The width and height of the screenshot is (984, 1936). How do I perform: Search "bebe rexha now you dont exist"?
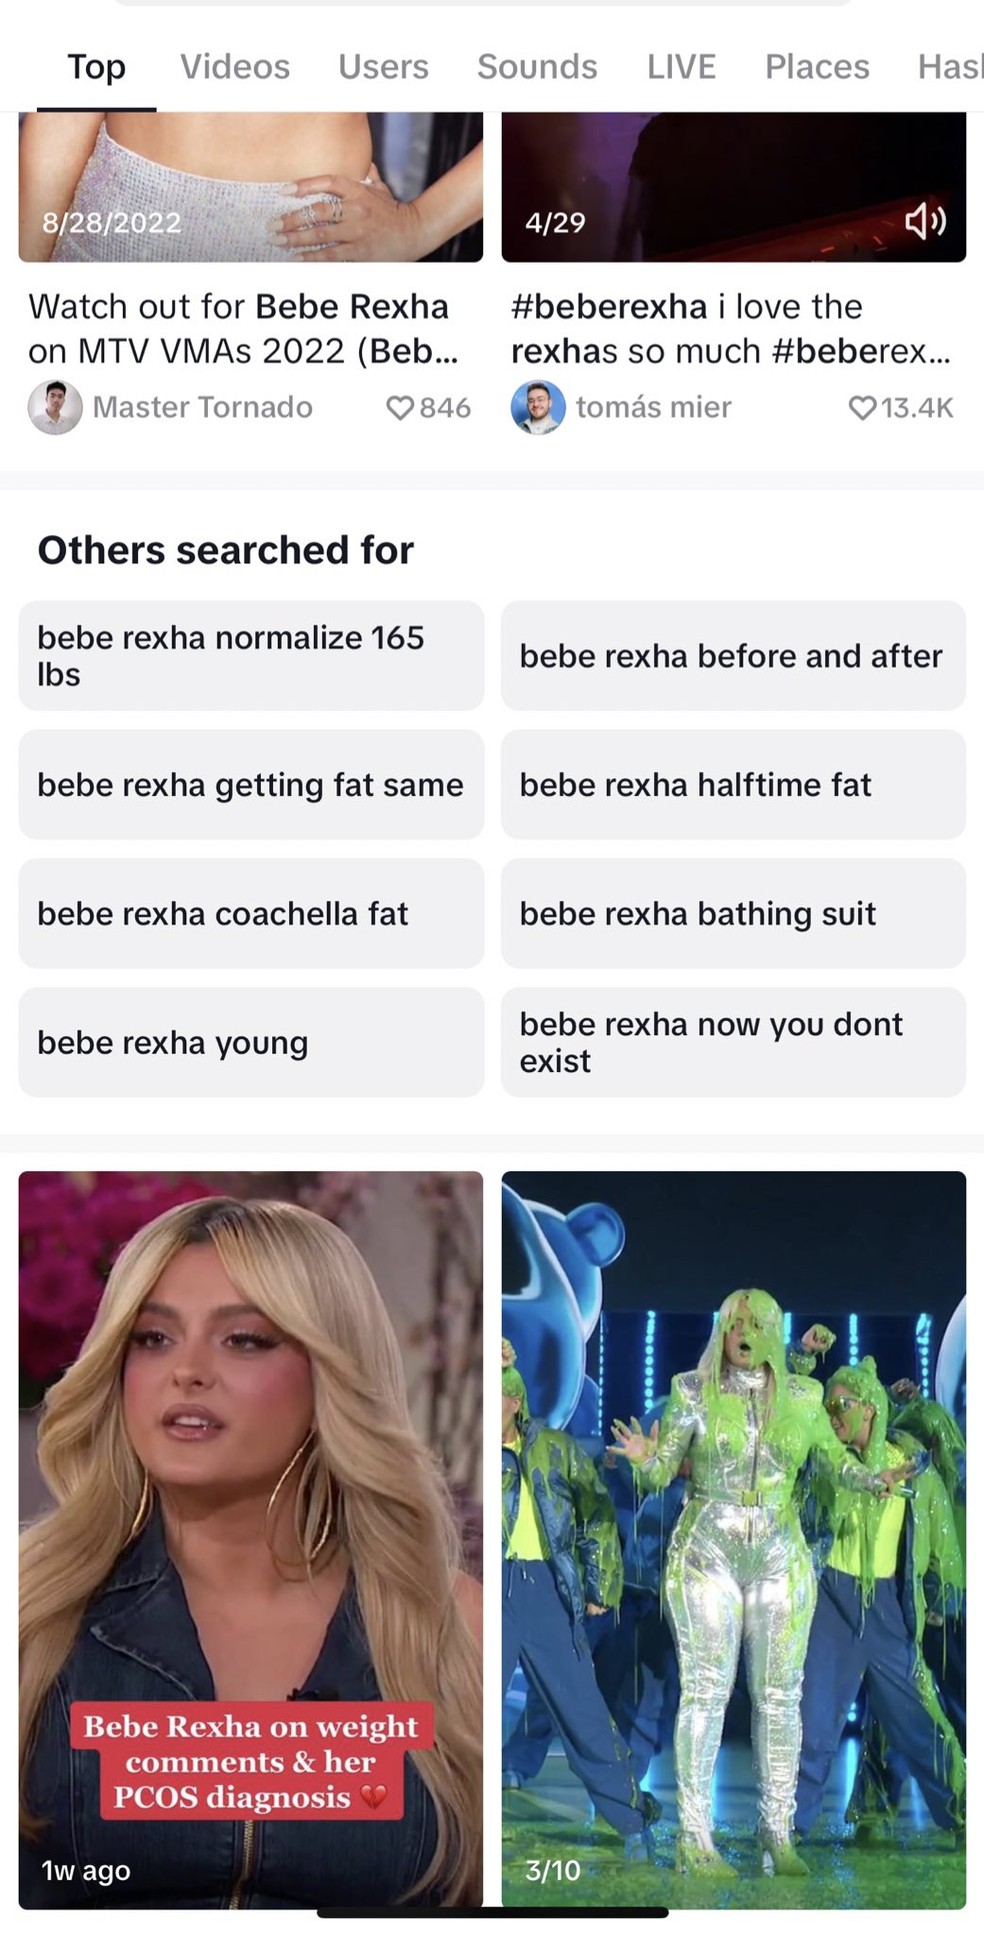pos(731,1042)
